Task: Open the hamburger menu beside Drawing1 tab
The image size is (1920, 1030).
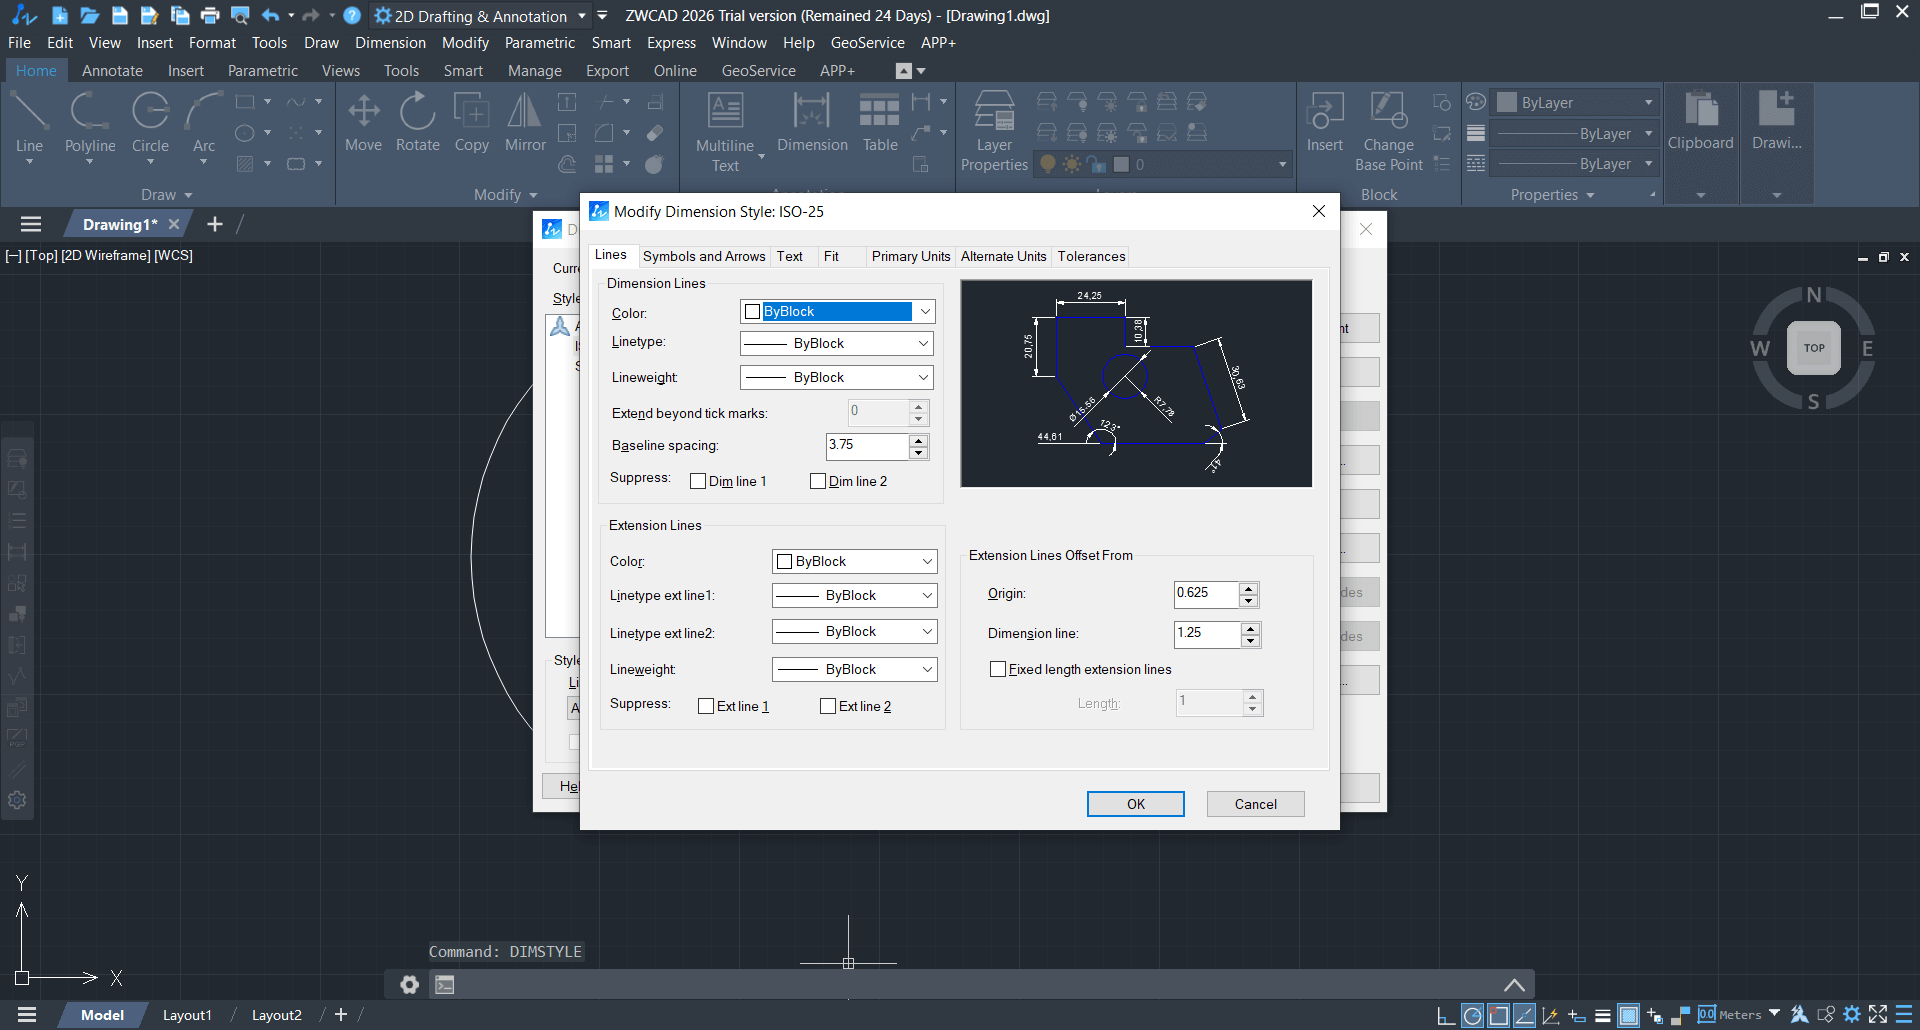Action: coord(31,224)
